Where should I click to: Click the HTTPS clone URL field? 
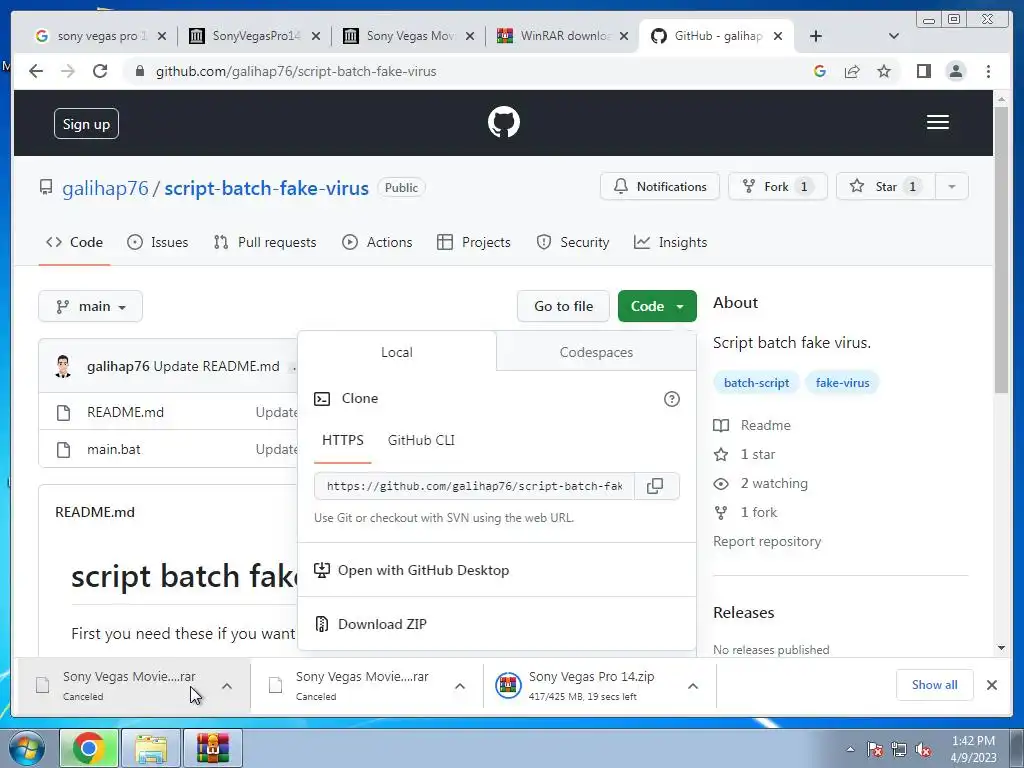coord(474,486)
